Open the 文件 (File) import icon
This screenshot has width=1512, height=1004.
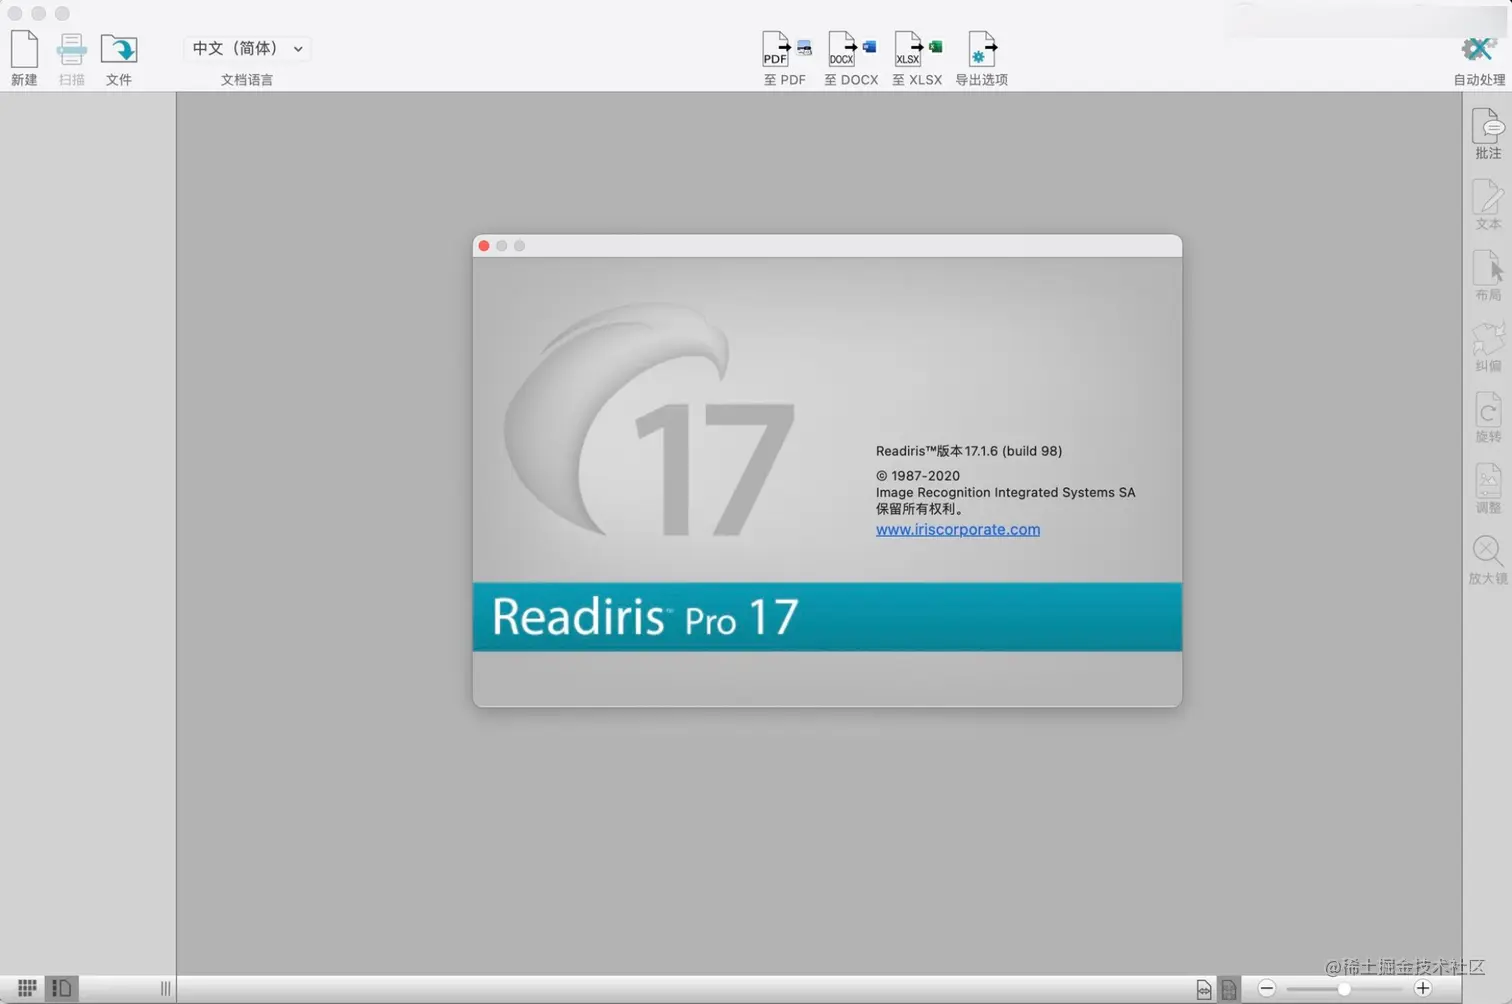click(119, 49)
